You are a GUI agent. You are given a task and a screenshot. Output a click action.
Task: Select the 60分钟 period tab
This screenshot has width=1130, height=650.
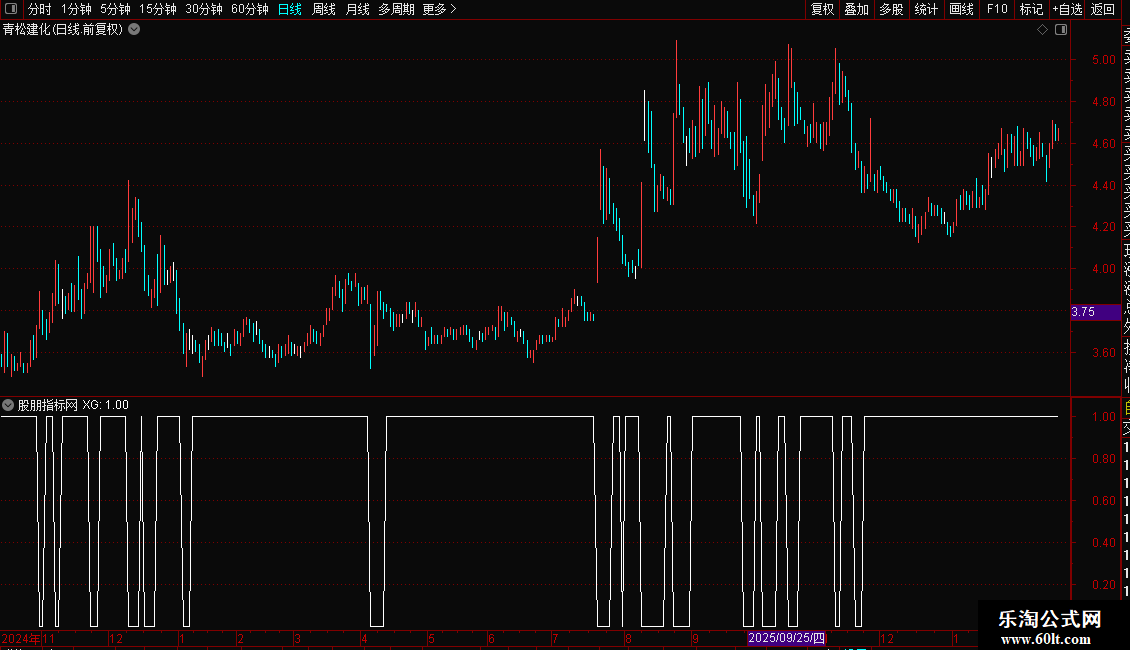point(249,9)
